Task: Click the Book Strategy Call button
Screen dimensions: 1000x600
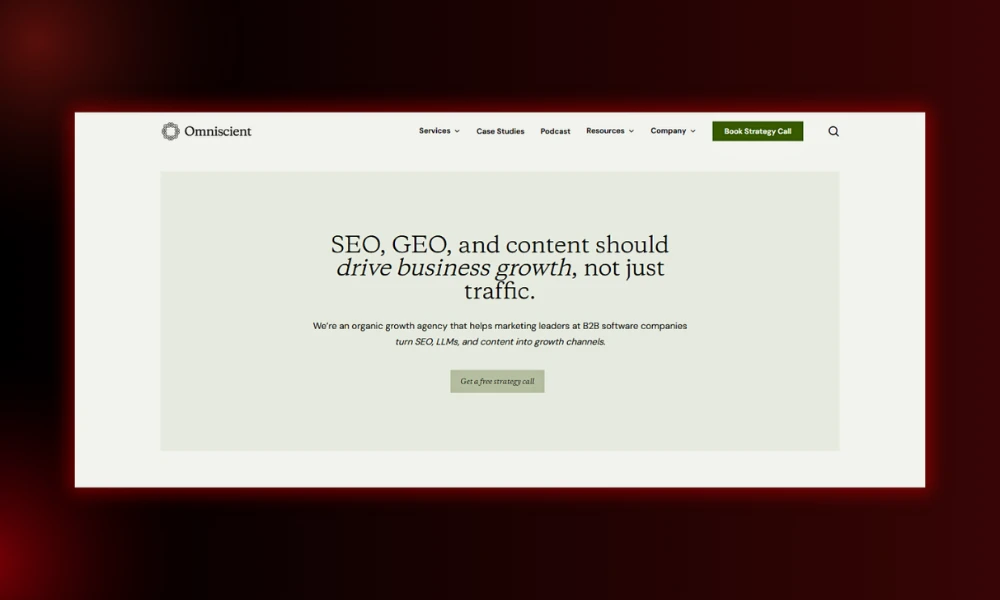Action: [757, 130]
